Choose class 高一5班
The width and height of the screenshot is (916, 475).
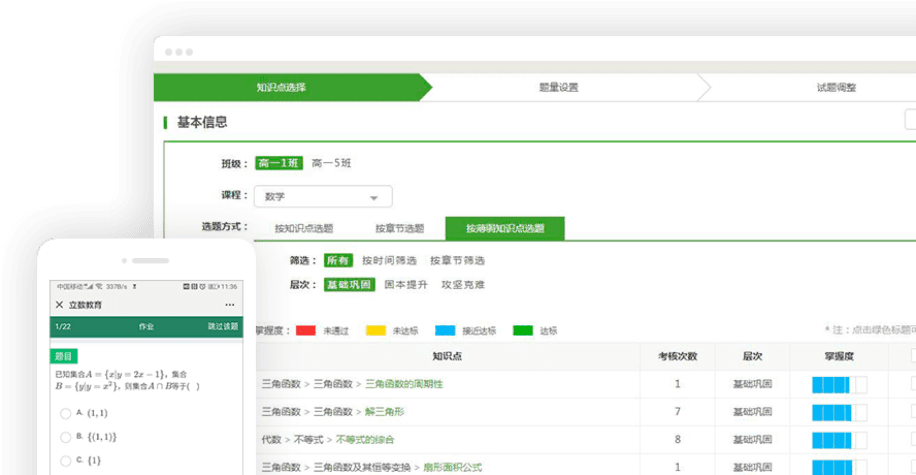331,163
